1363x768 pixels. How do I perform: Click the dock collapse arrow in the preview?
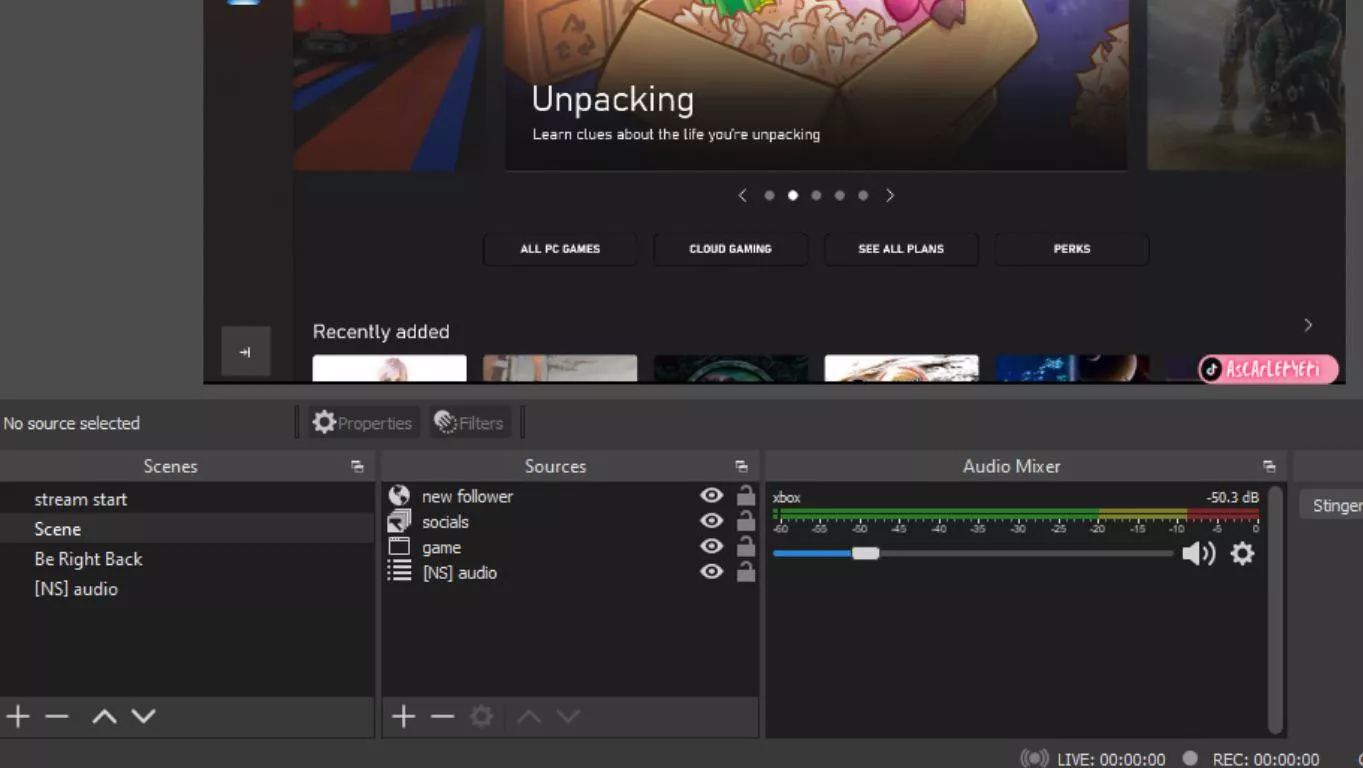pos(246,351)
